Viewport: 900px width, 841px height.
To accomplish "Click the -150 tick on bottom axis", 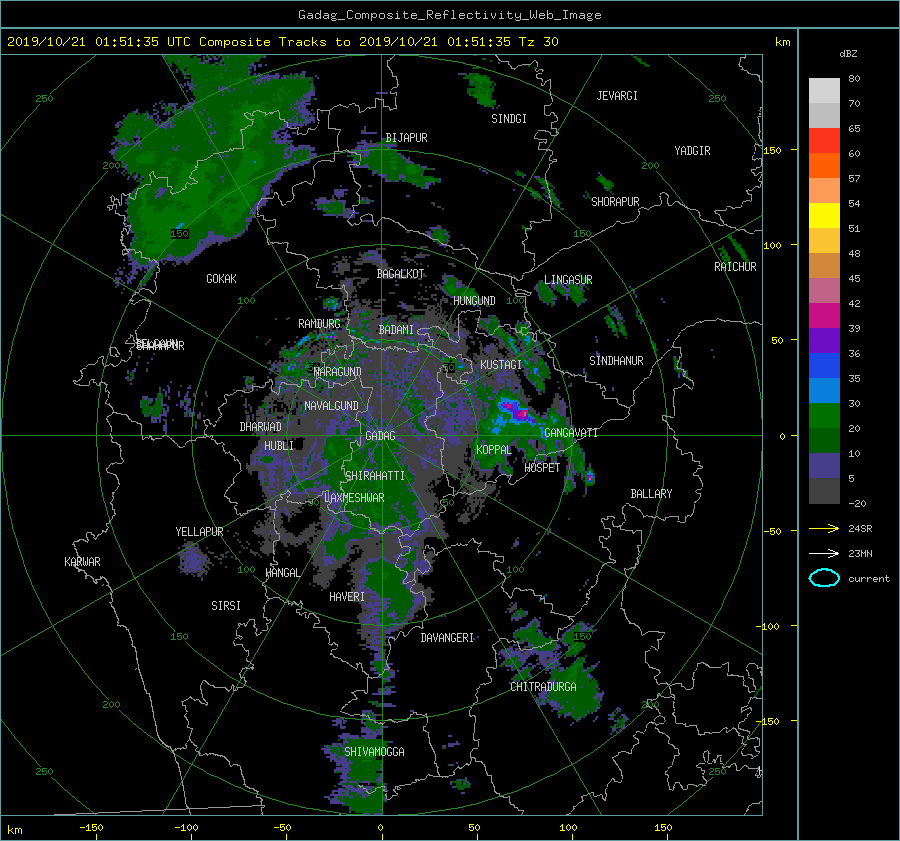I will pyautogui.click(x=91, y=827).
